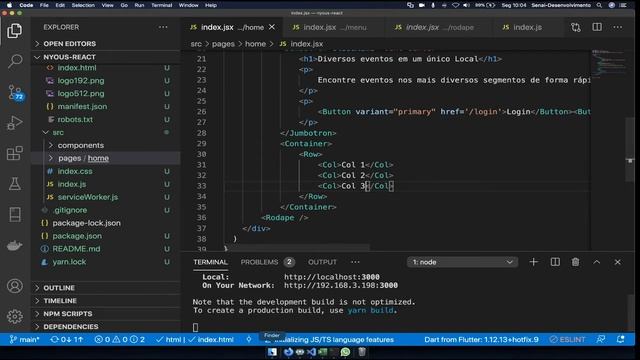Open the Run and Debug view
The width and height of the screenshot is (640, 360).
coord(15,122)
